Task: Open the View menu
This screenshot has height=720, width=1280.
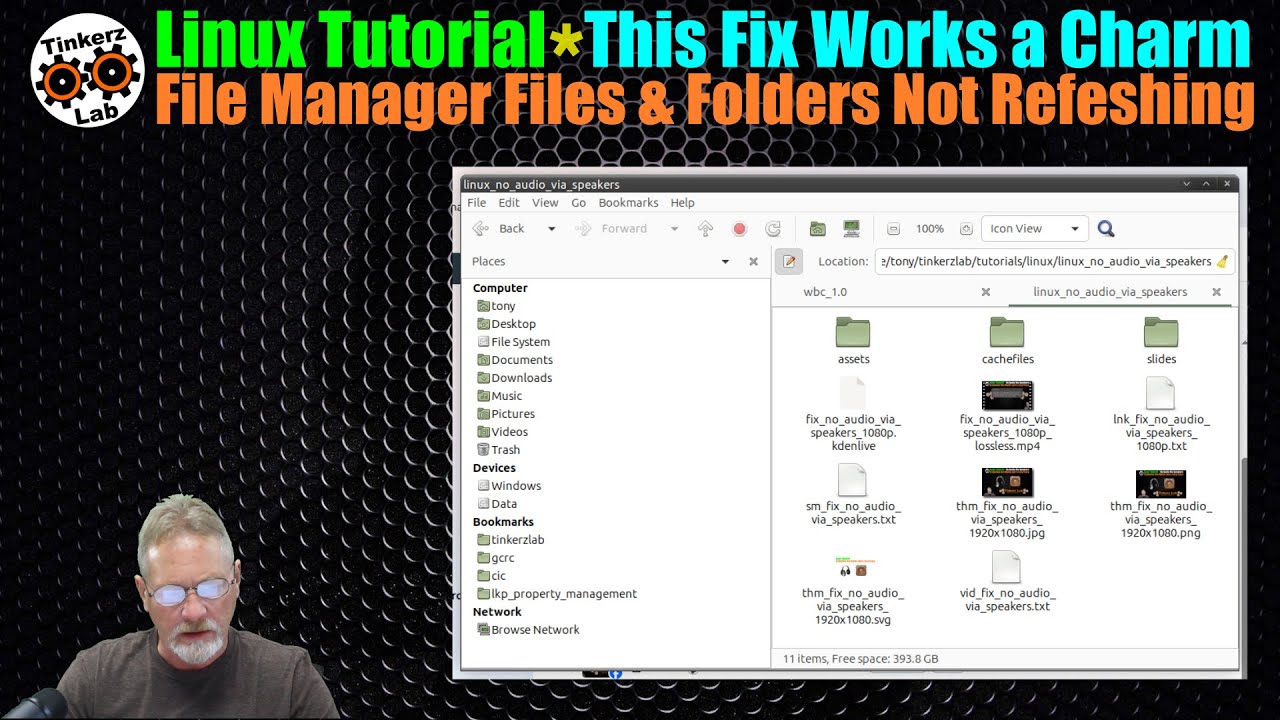Action: pyautogui.click(x=545, y=203)
